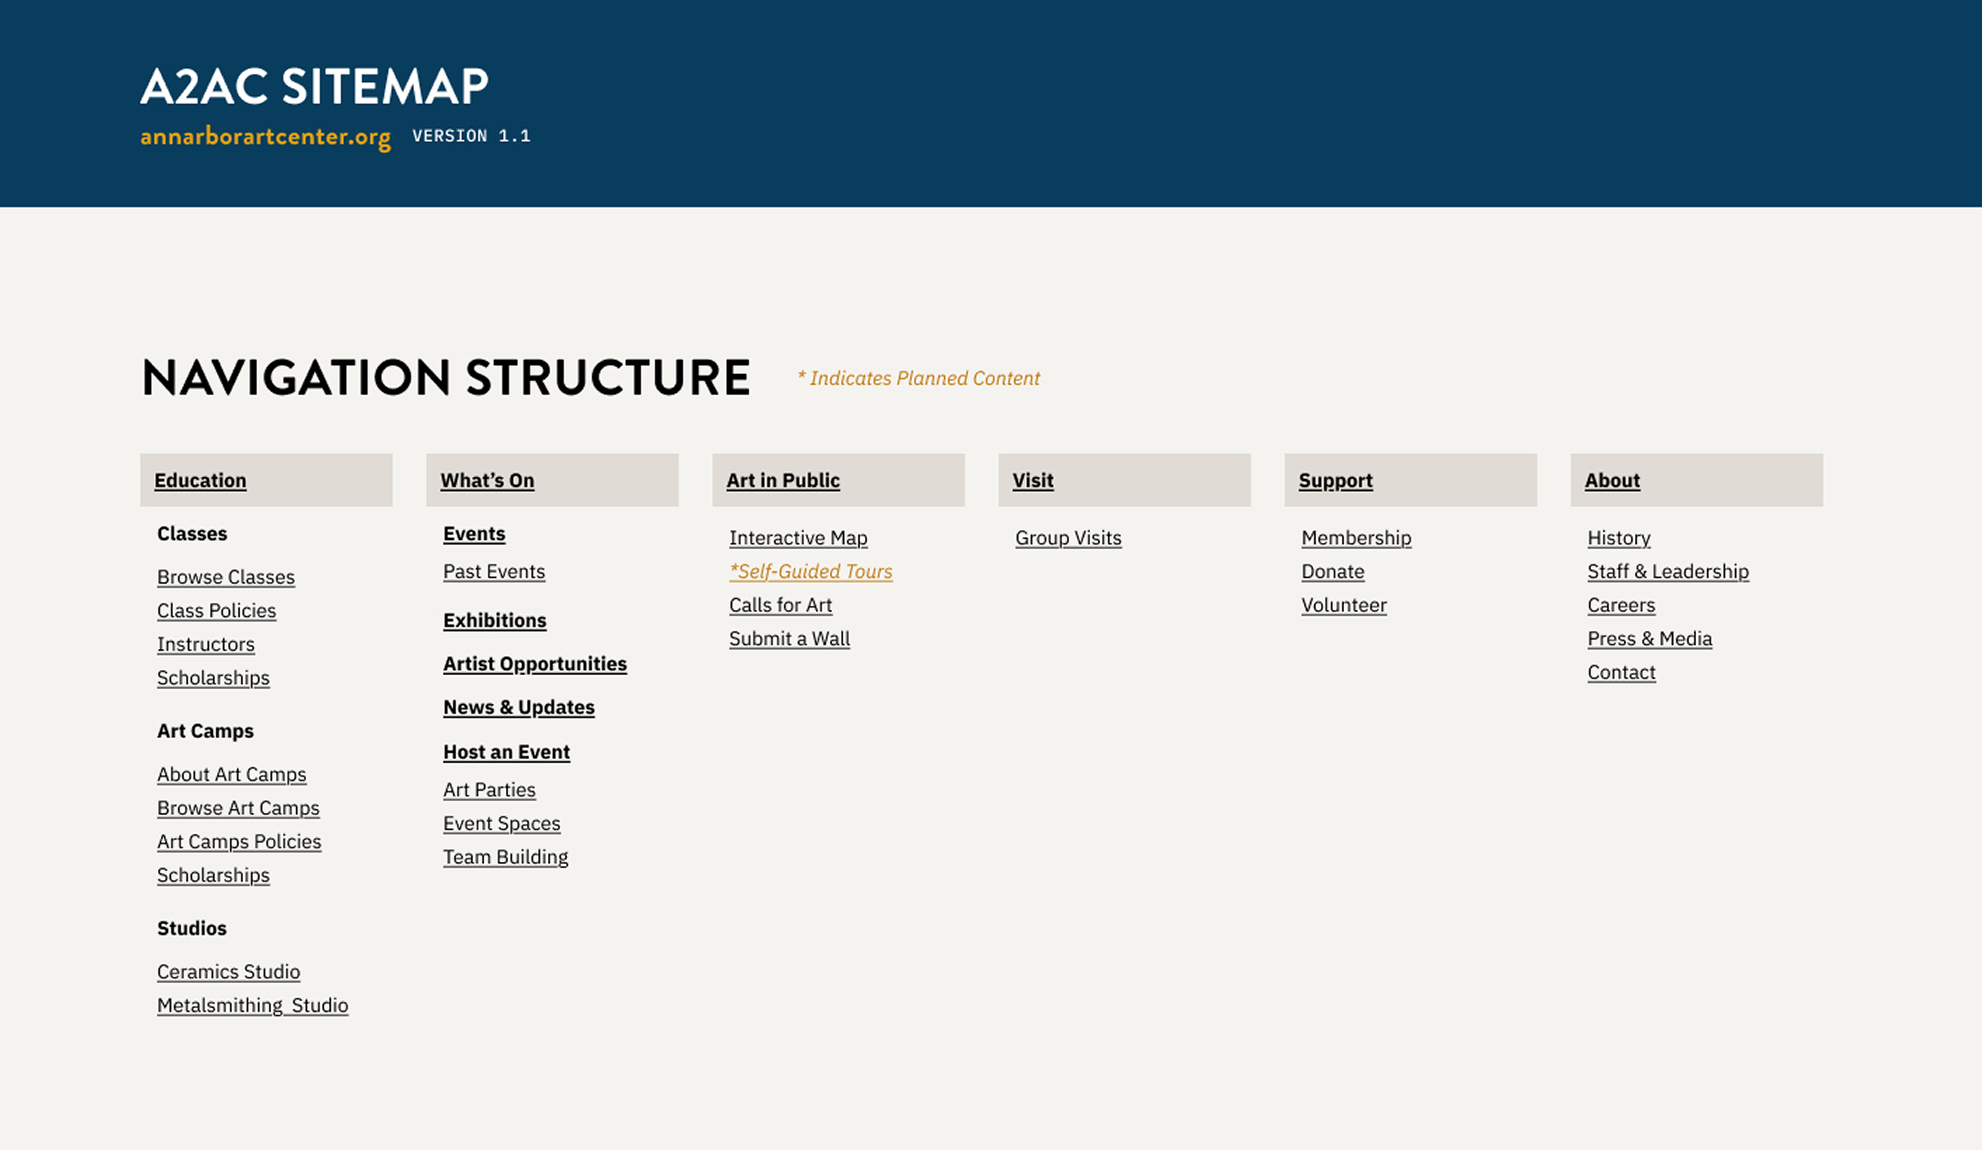View the Staff & Leadership link
The width and height of the screenshot is (1982, 1150).
(1668, 572)
